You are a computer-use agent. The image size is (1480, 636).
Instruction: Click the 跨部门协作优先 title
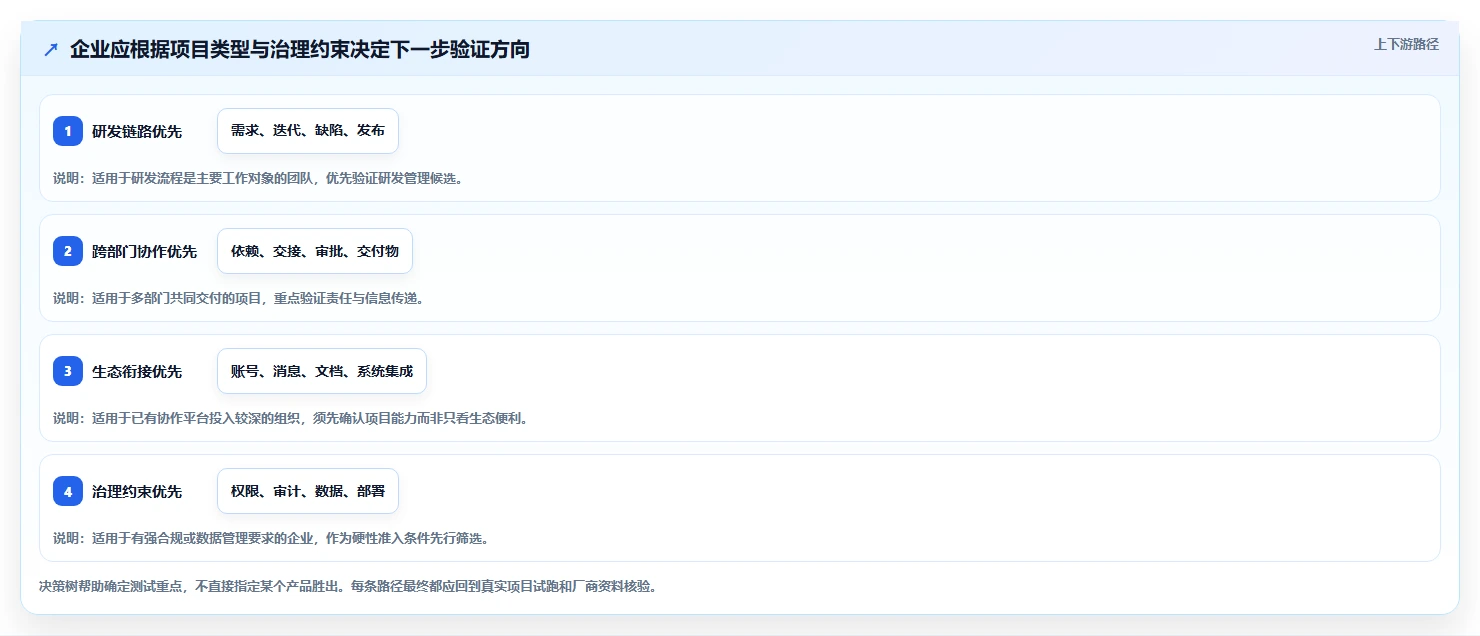(144, 251)
